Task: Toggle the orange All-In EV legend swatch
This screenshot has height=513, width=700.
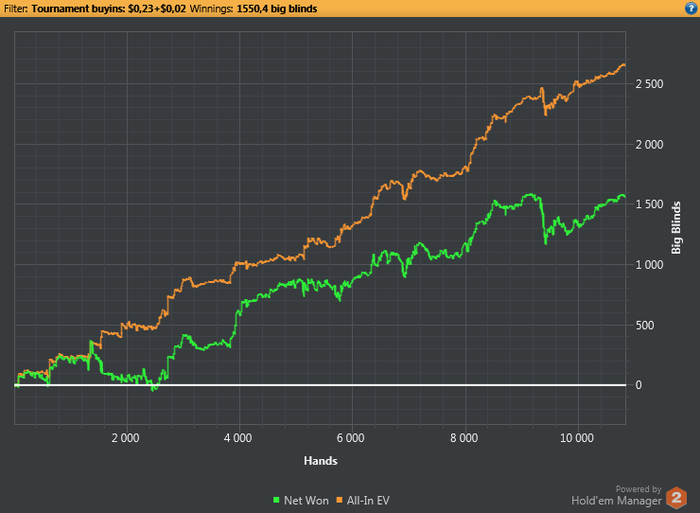Action: 339,500
